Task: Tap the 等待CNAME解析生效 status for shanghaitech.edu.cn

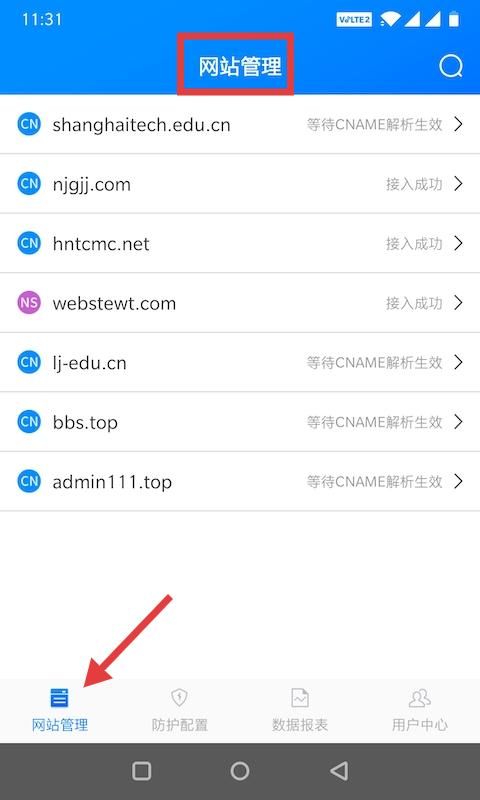Action: pyautogui.click(x=374, y=124)
